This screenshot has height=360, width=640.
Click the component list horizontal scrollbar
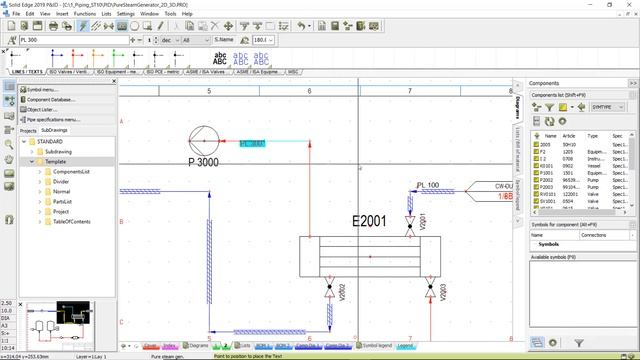coord(580,212)
